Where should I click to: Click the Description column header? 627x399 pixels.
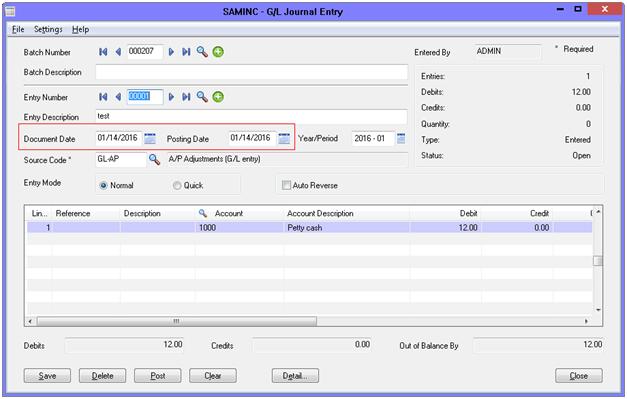(x=158, y=213)
